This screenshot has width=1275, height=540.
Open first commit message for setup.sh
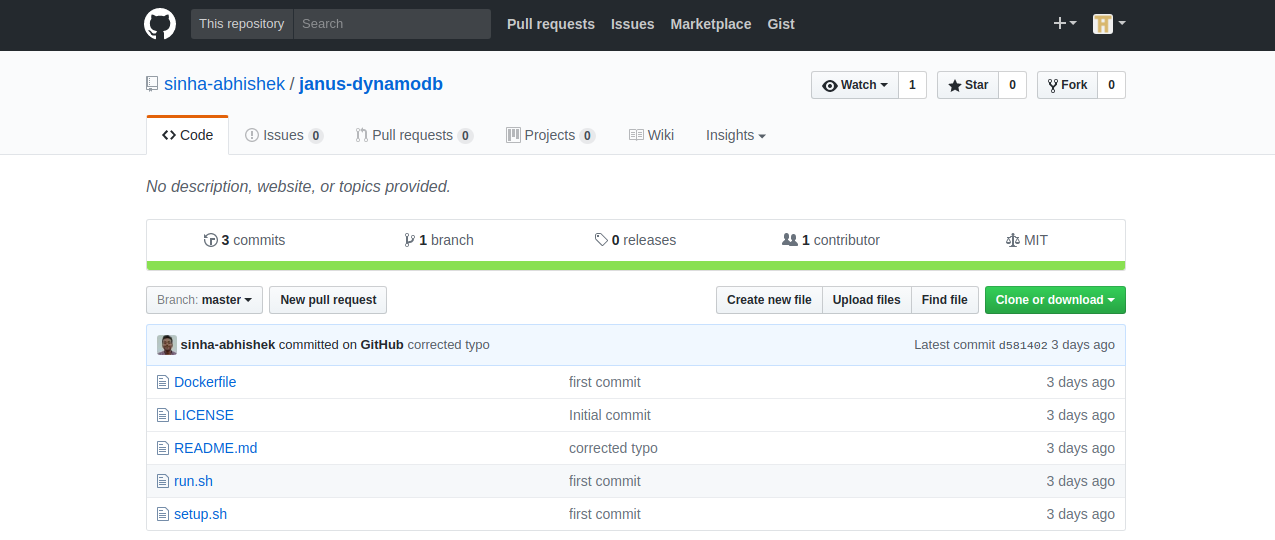[x=605, y=514]
